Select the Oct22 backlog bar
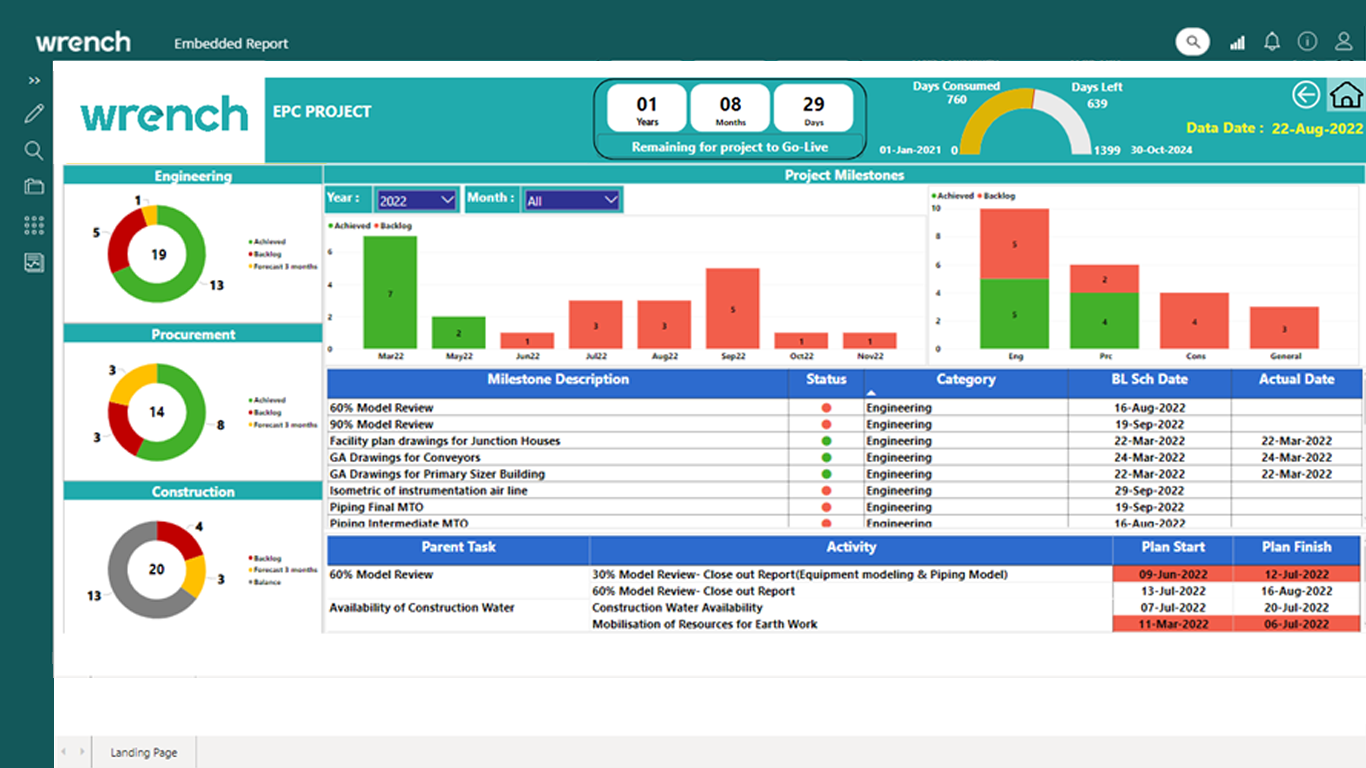The height and width of the screenshot is (768, 1366). (x=801, y=341)
